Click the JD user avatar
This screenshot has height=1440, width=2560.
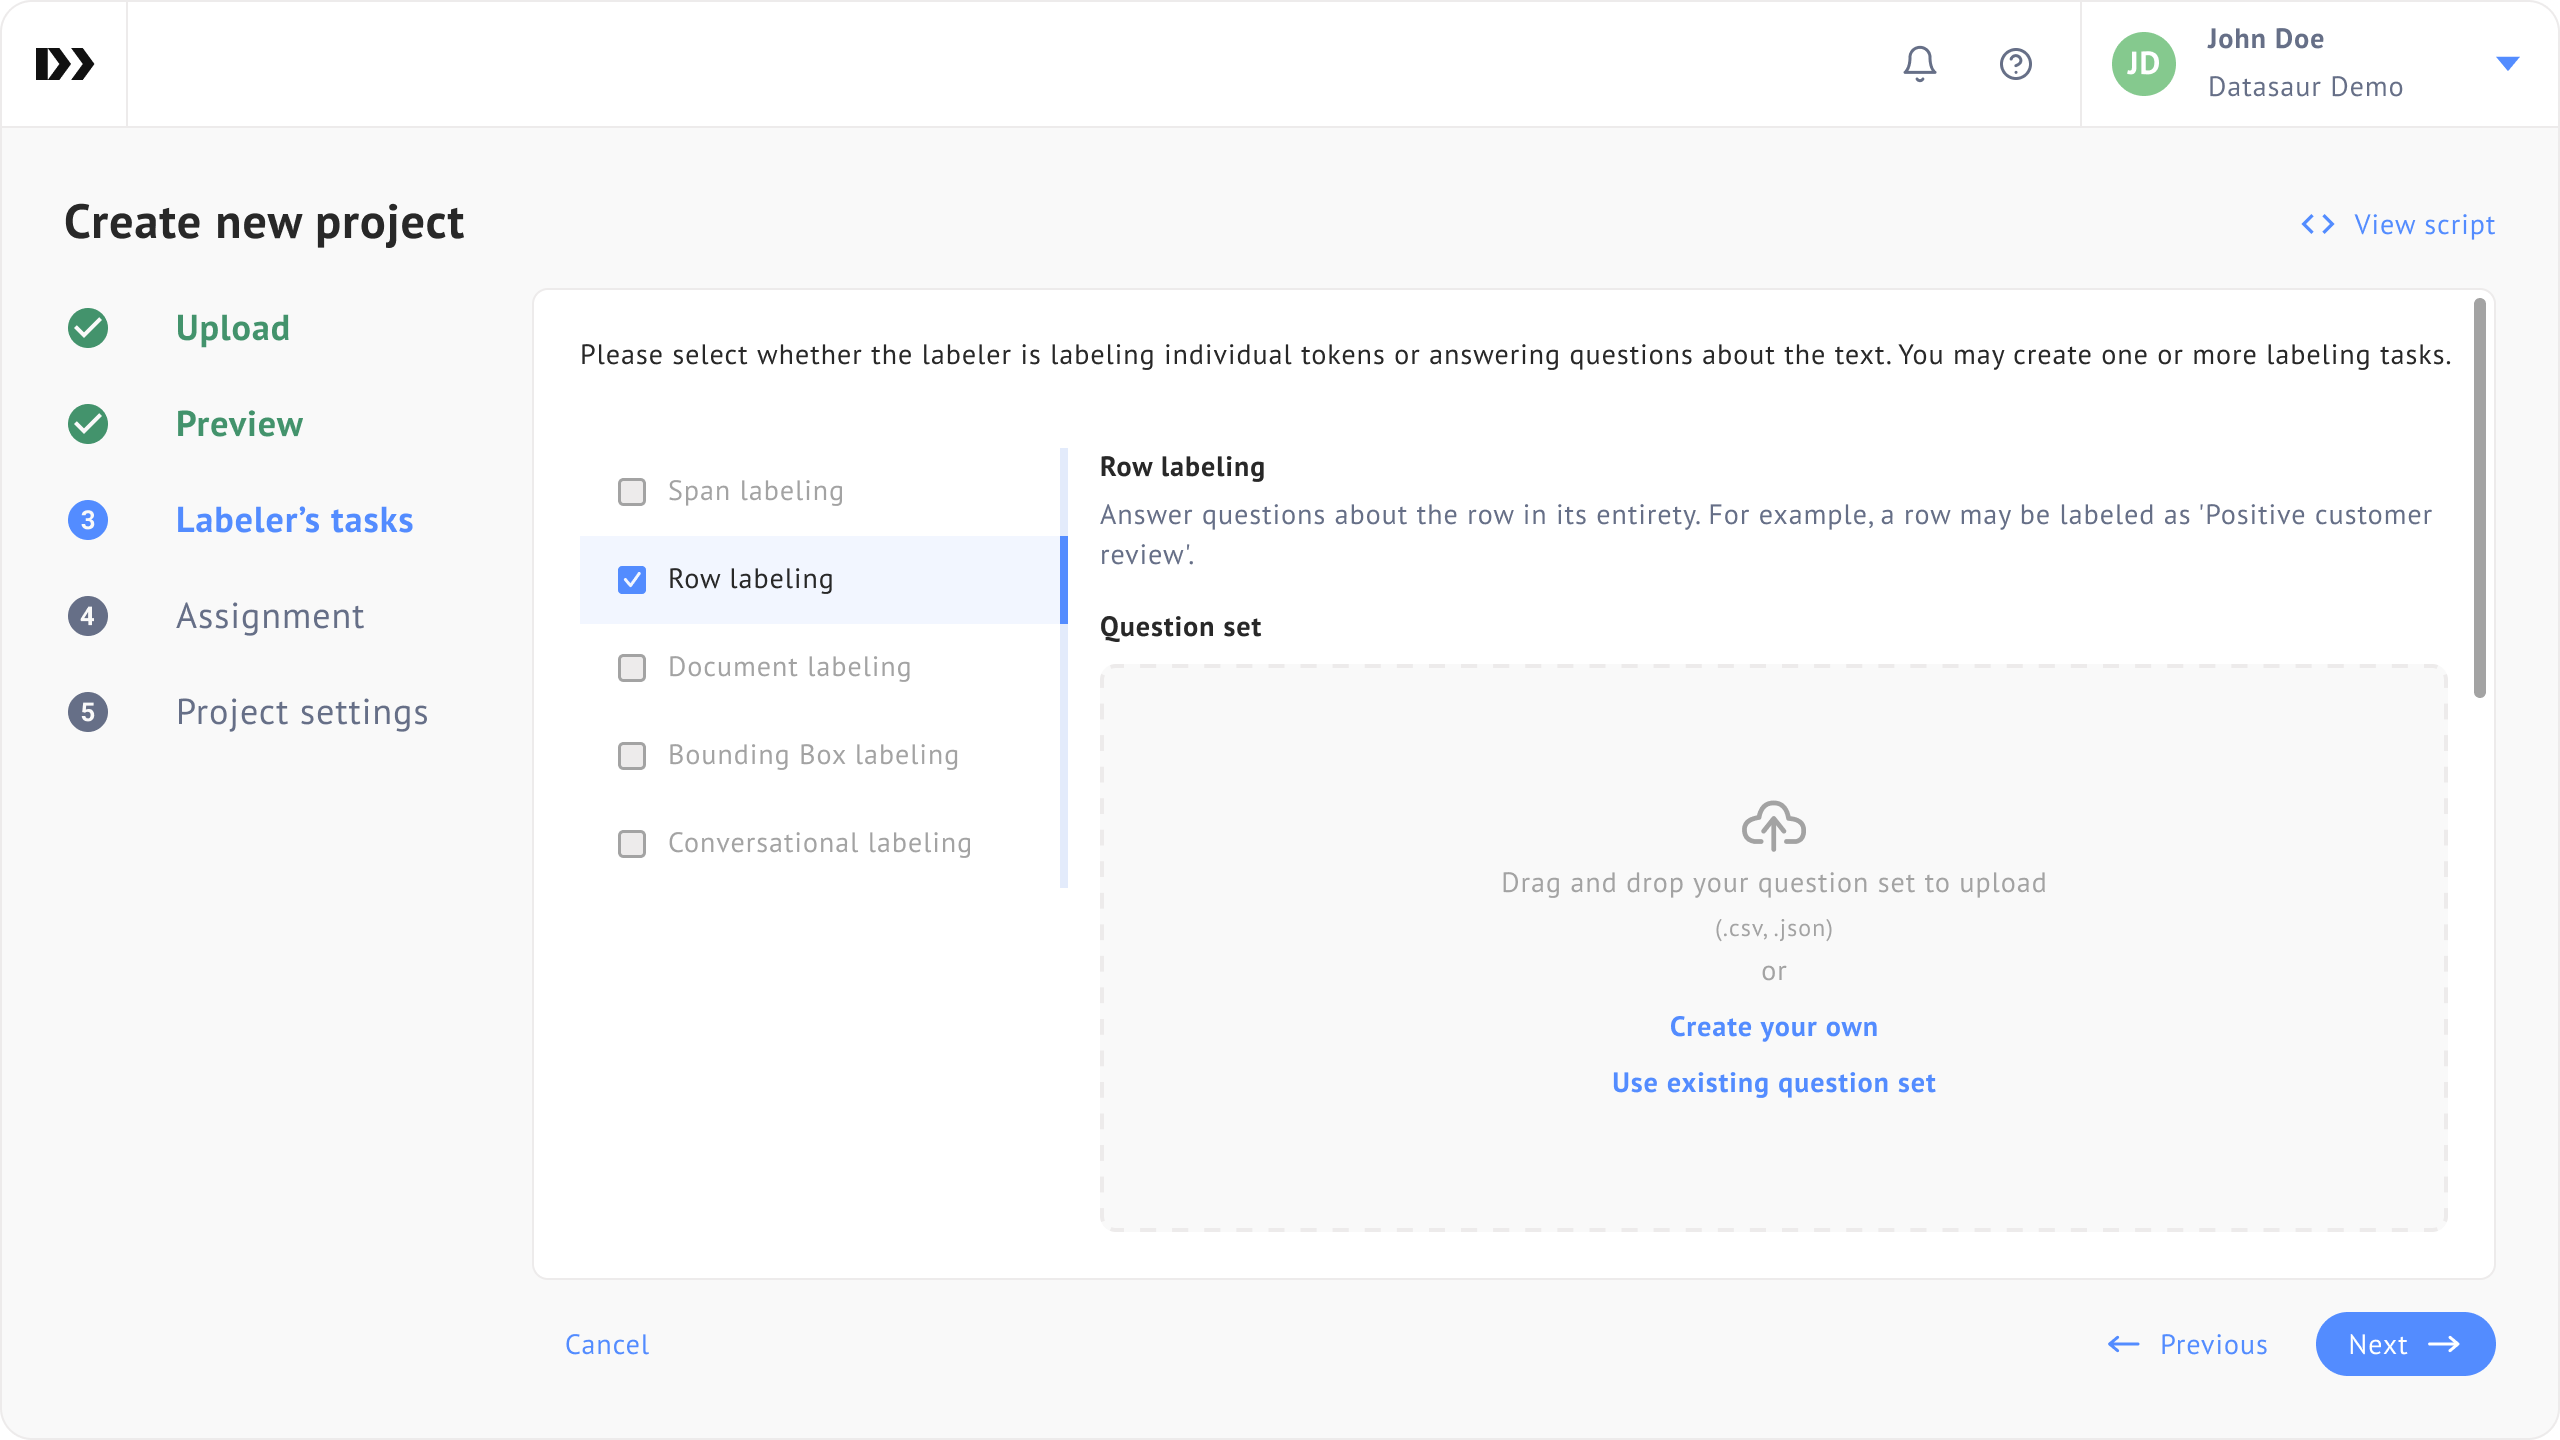click(x=2143, y=64)
